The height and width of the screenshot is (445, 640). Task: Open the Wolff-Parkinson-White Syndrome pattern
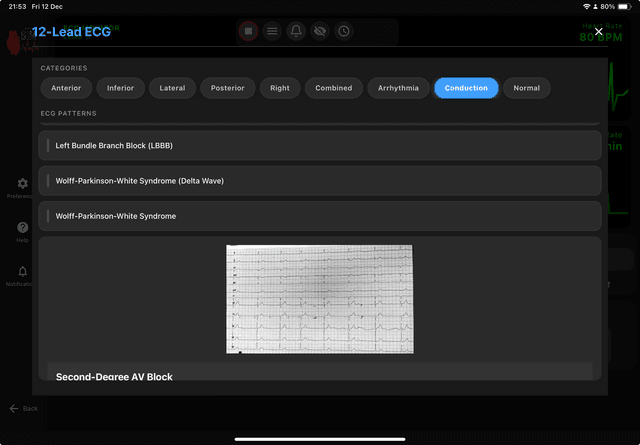point(320,216)
